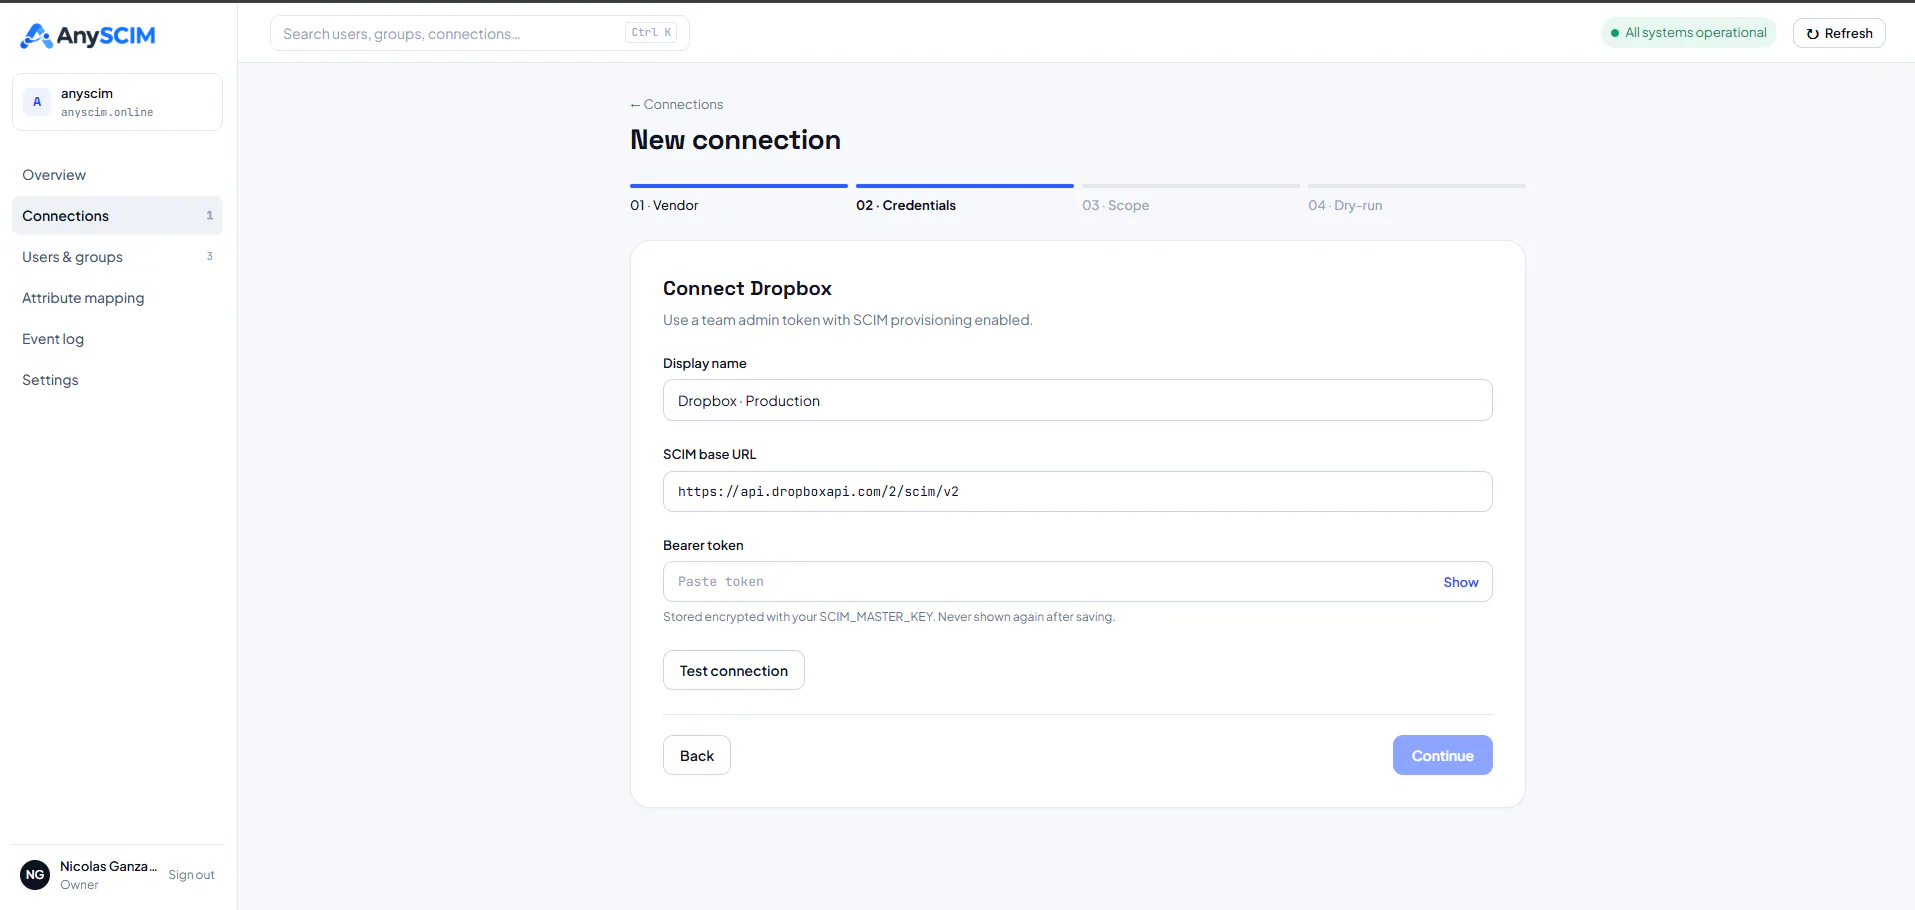Select the 02 · Credentials step
Screen dimensions: 1915x910
965,199
